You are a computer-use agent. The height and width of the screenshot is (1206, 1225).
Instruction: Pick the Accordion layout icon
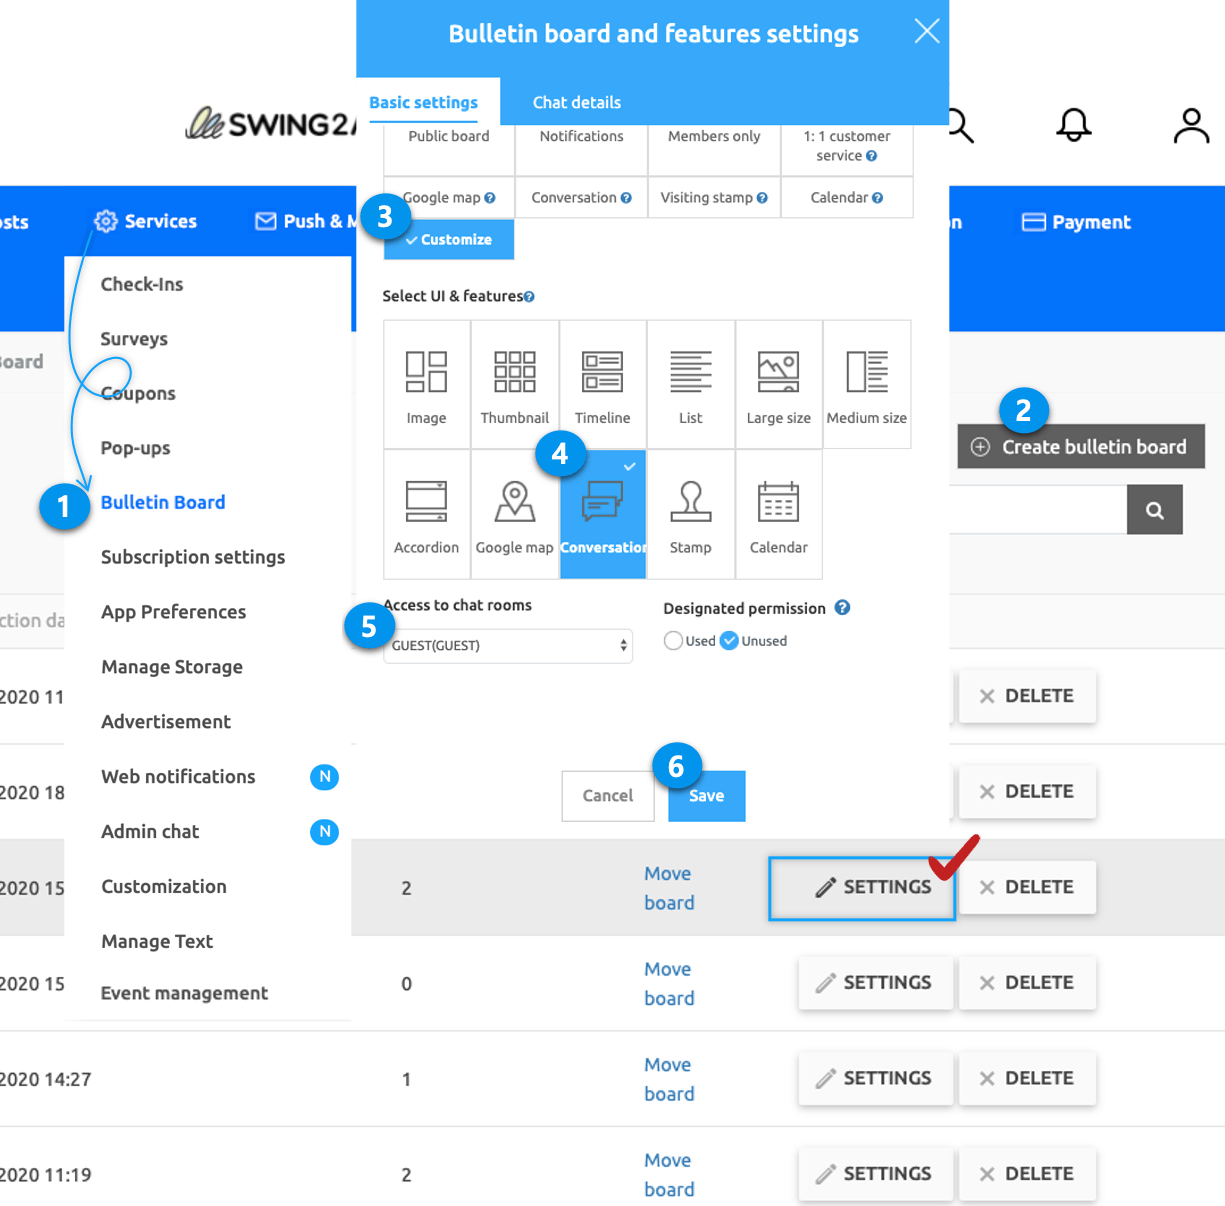coord(426,502)
